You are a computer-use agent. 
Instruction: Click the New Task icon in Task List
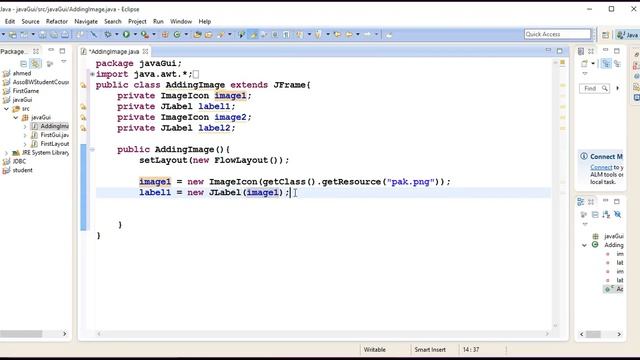tap(584, 64)
